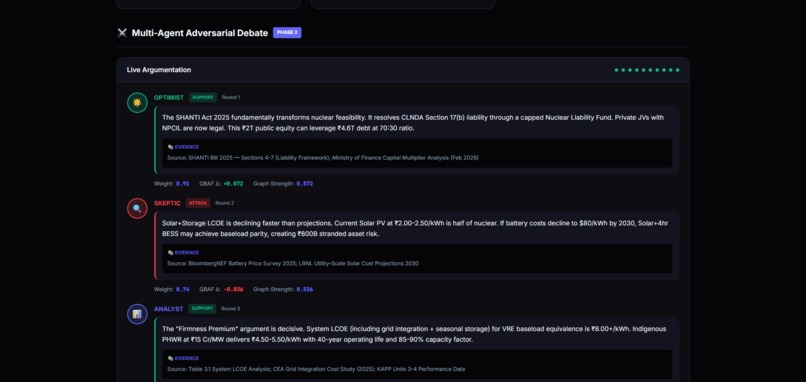Click evidence icon in Optimist SHANTI source box

[x=170, y=147]
